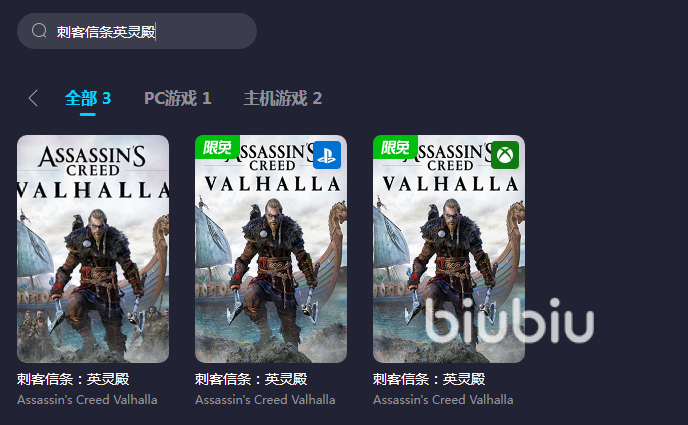Image resolution: width=688 pixels, height=425 pixels.
Task: Open the PC Valhalla game cover
Action: click(x=93, y=249)
